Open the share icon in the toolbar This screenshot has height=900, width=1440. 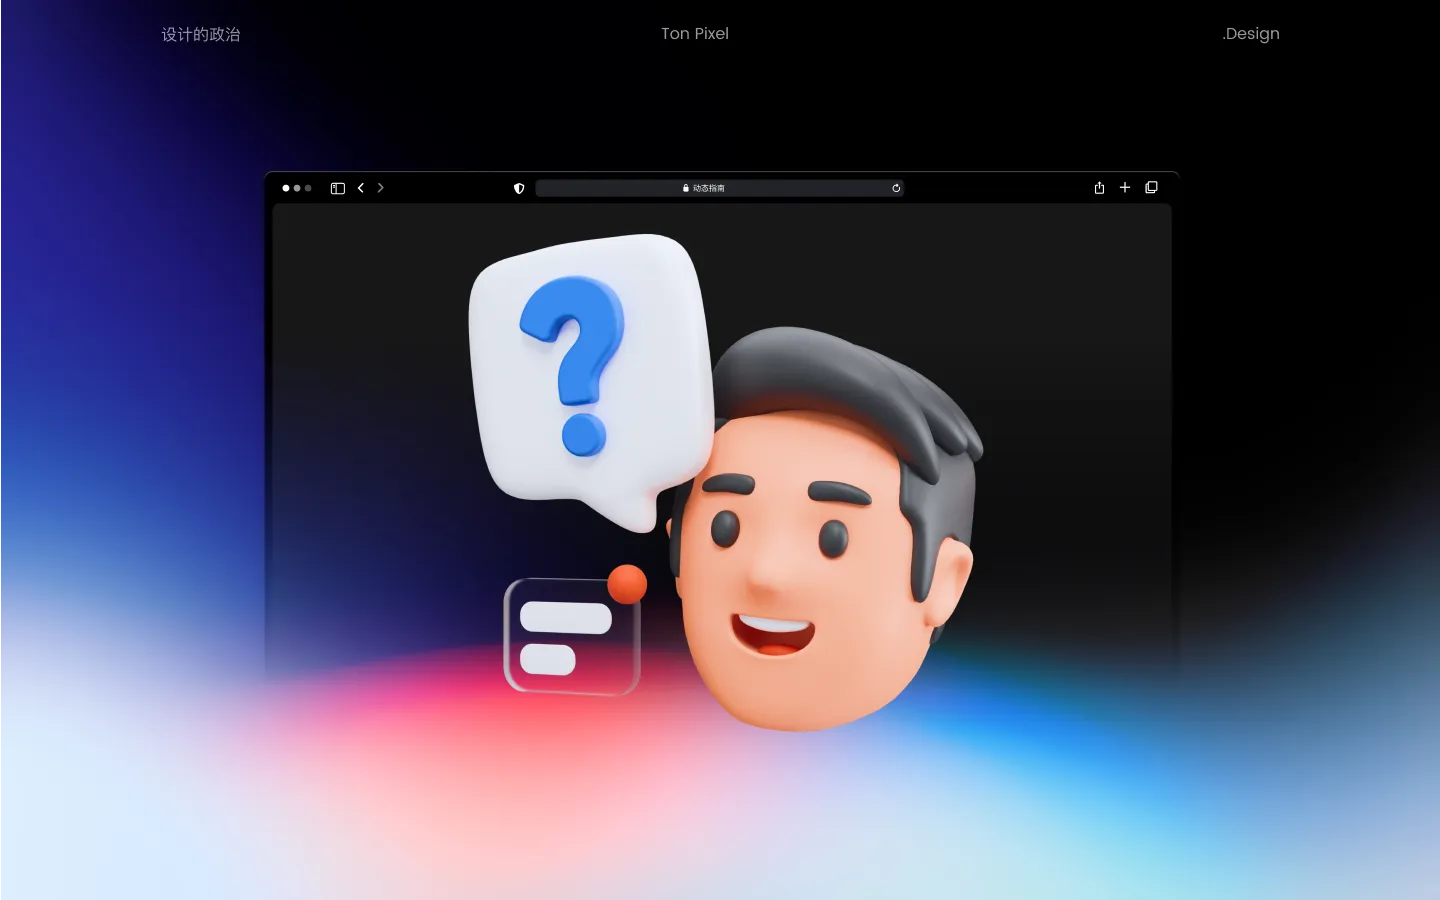point(1099,187)
